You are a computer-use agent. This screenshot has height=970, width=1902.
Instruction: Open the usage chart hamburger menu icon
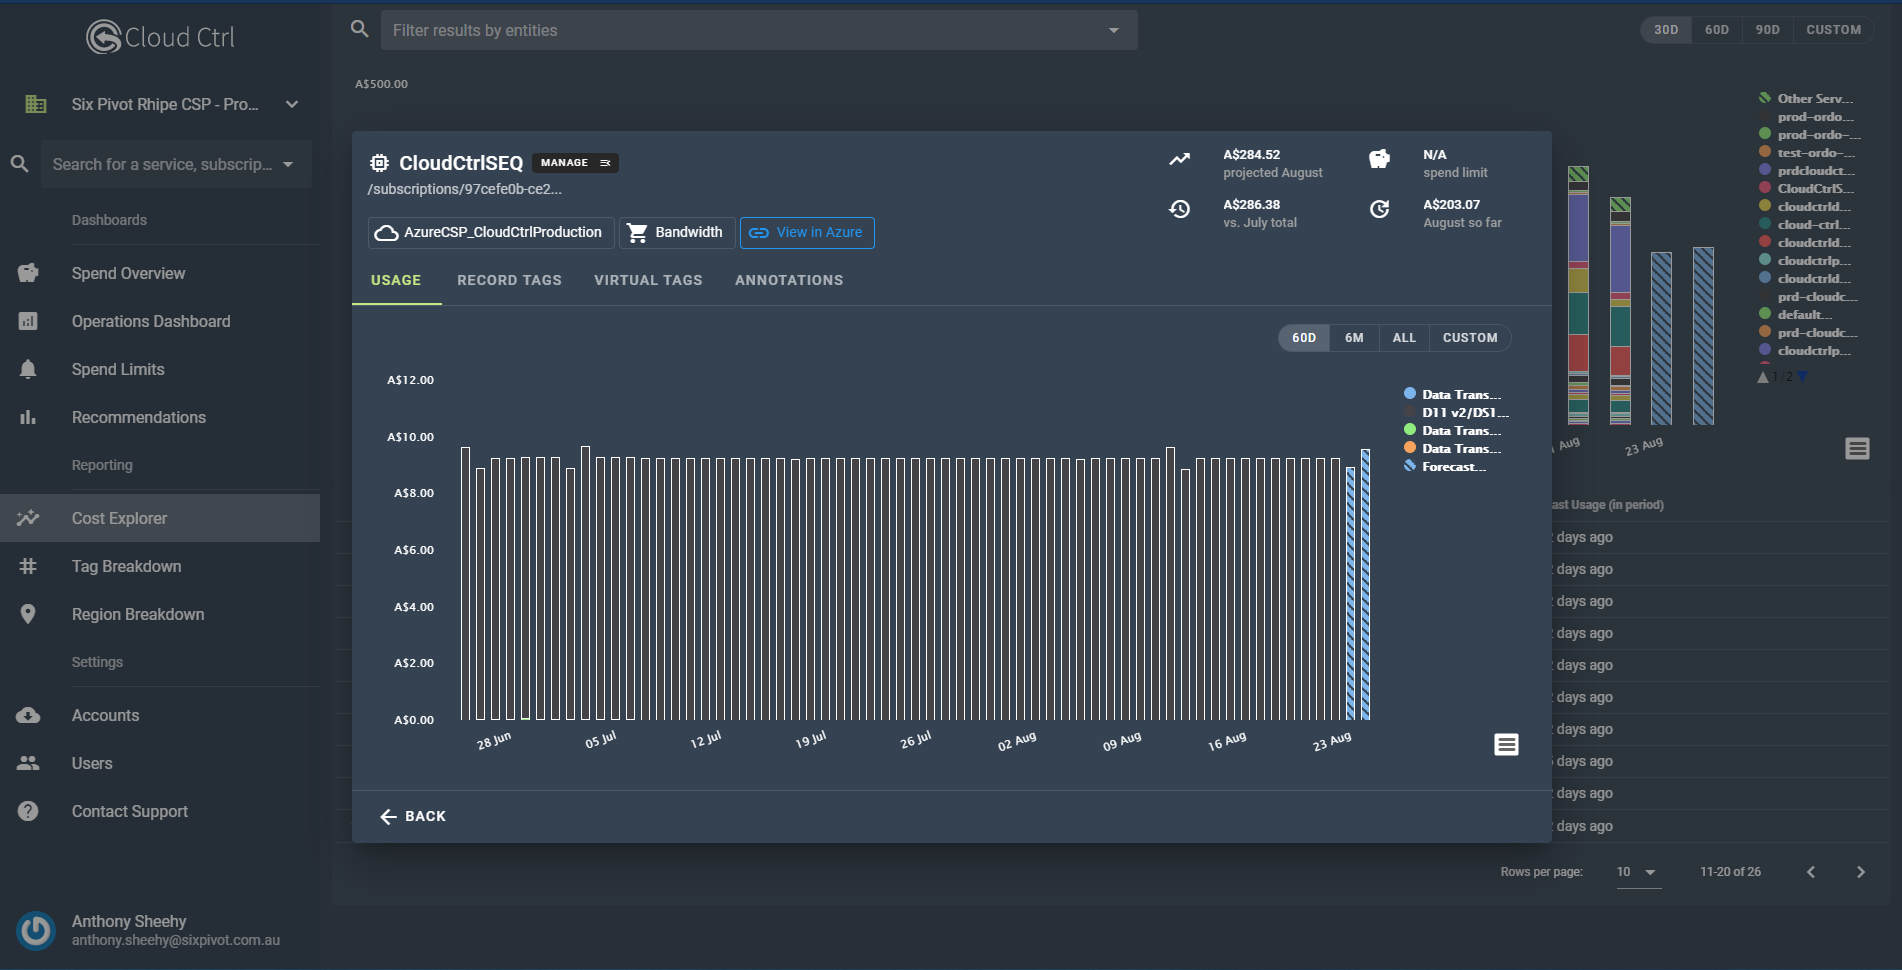point(1506,744)
